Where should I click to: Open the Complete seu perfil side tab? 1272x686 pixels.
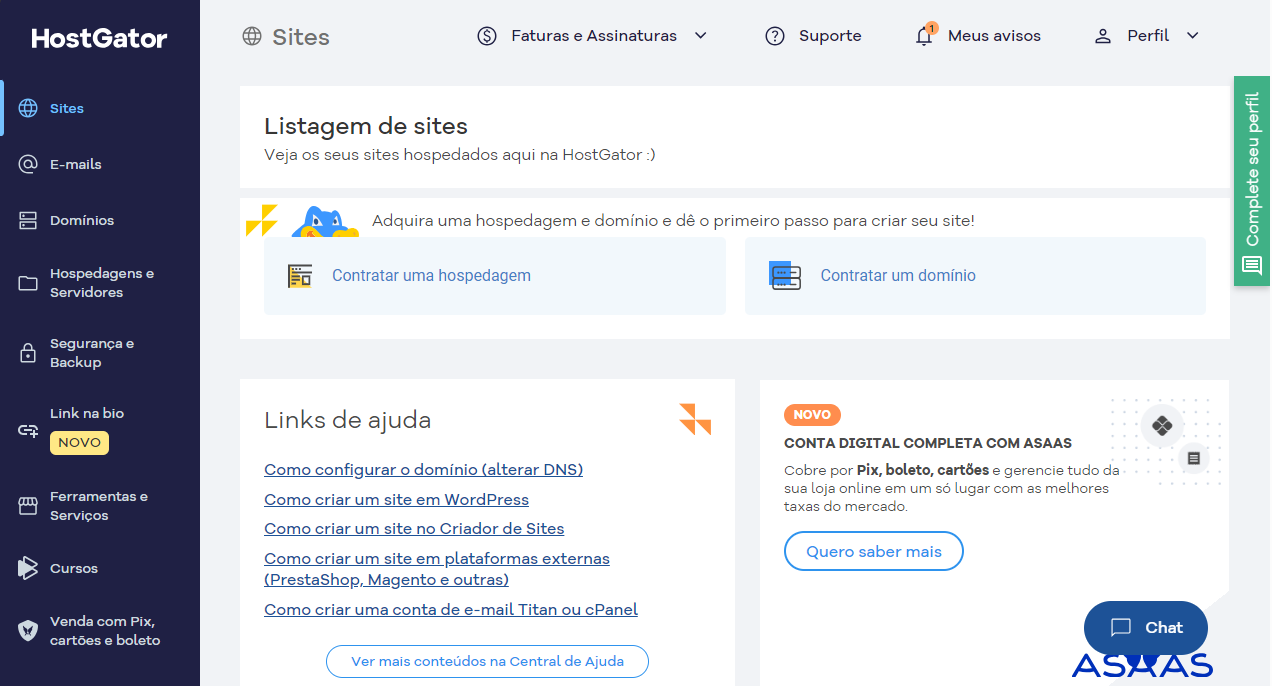coord(1252,181)
